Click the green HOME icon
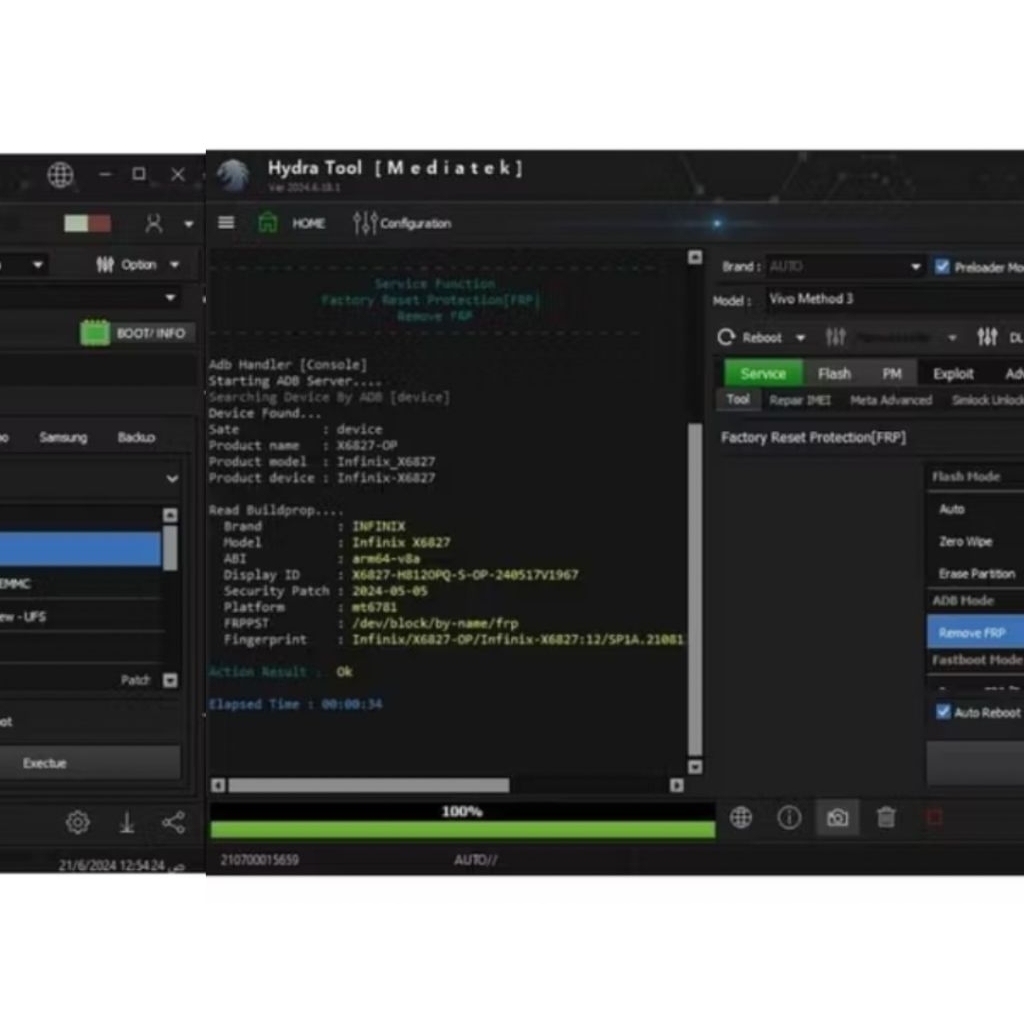Image resolution: width=1024 pixels, height=1024 pixels. [267, 223]
